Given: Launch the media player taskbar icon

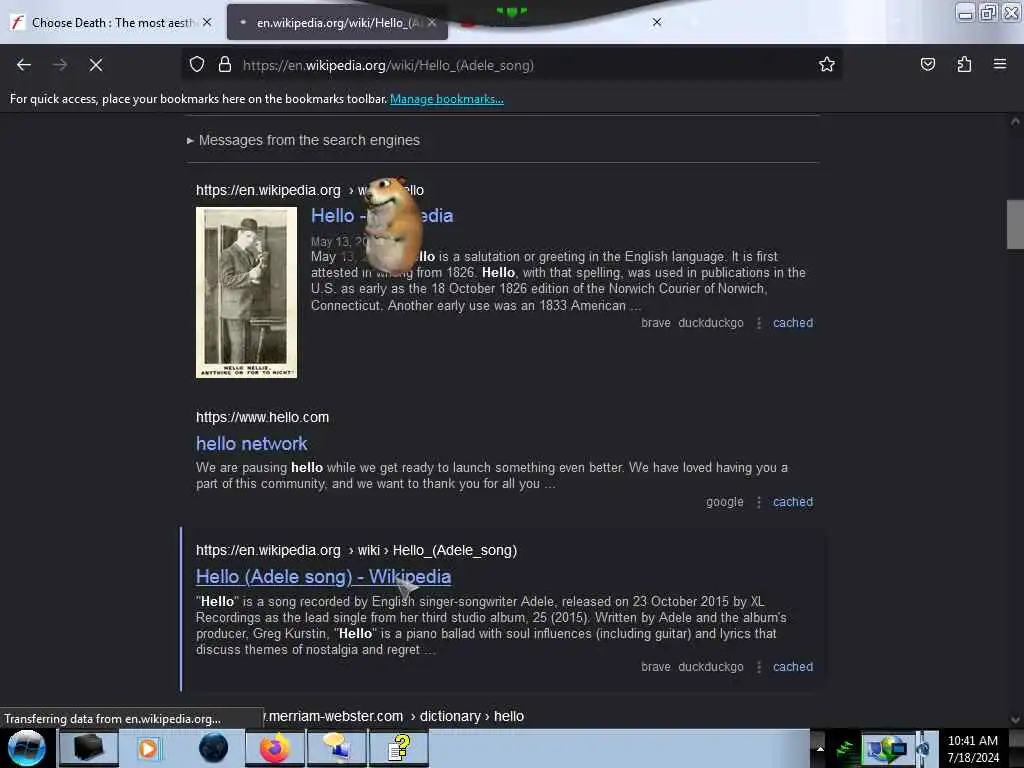Looking at the screenshot, I should click(x=148, y=748).
